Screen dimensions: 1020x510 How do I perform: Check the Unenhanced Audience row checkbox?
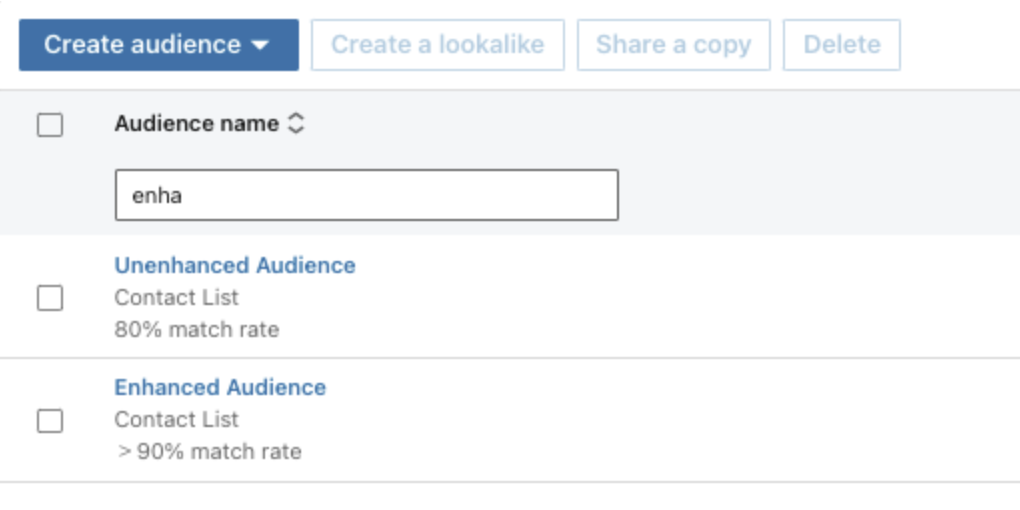click(x=50, y=298)
